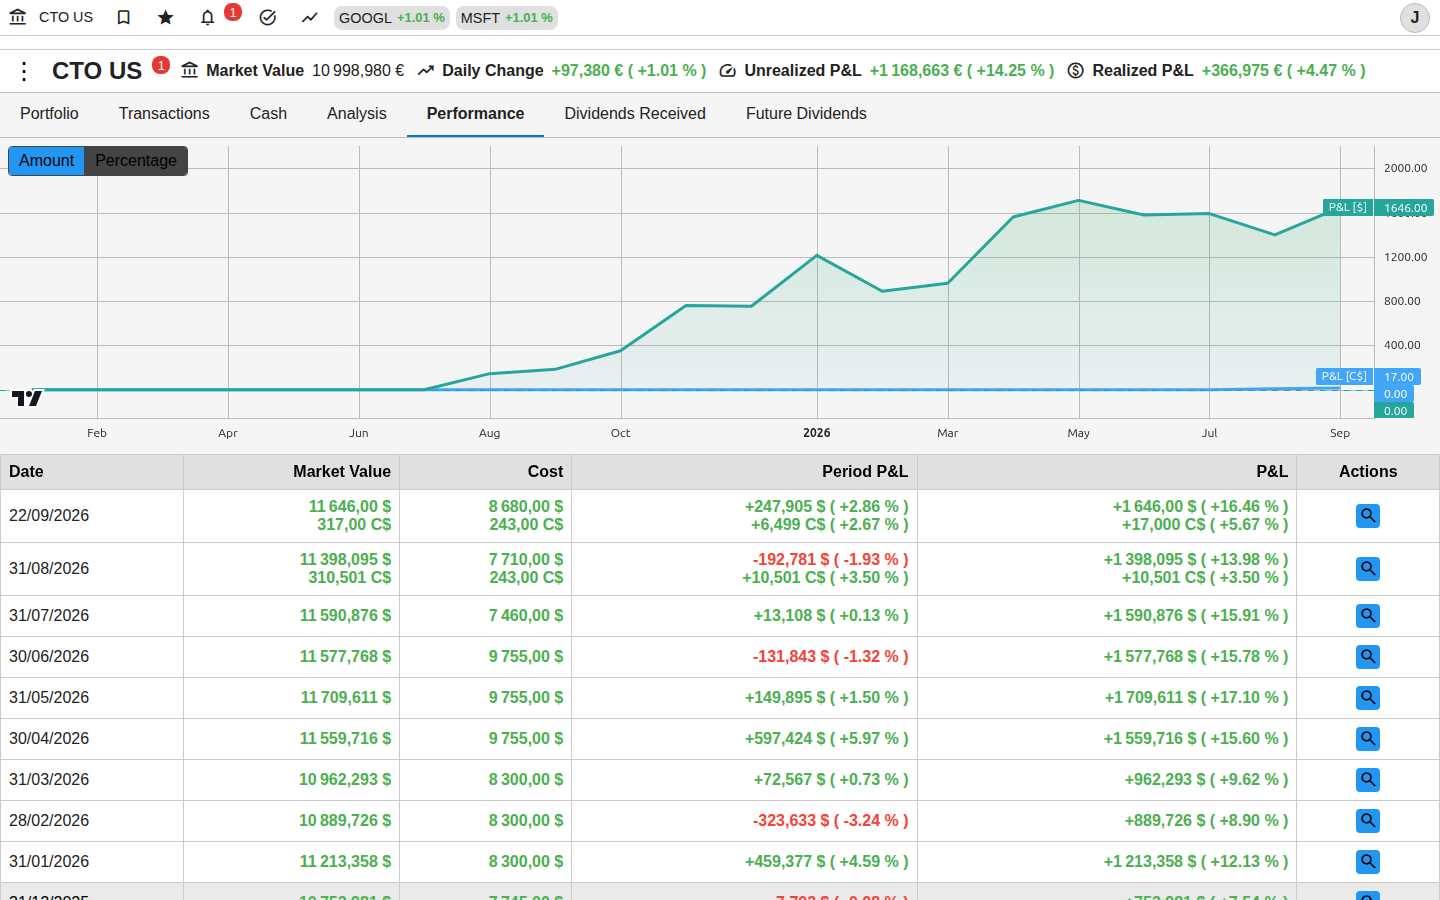Screen dimensions: 1440x900
Task: Open details magnifier for 30/04/2026 row
Action: pos(1368,739)
